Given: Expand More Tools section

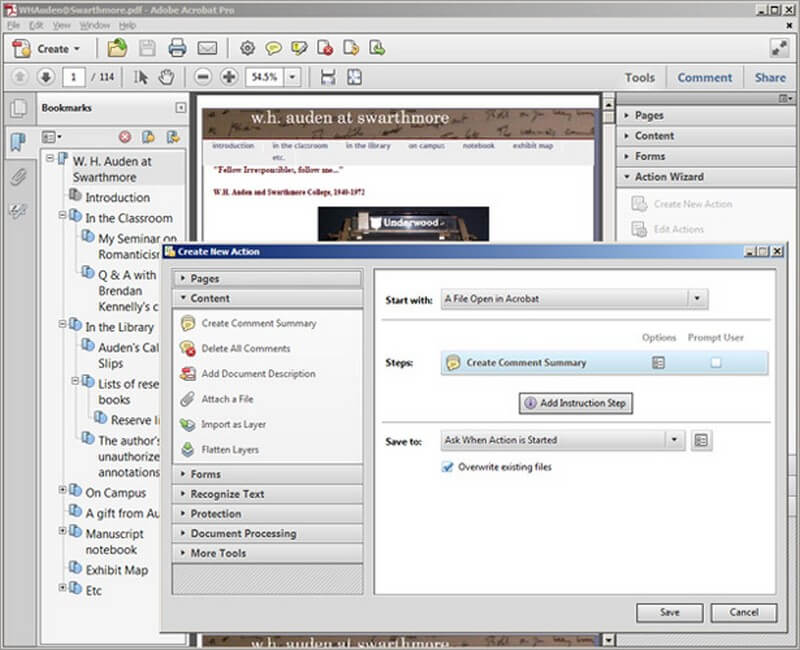Looking at the screenshot, I should coord(268,553).
